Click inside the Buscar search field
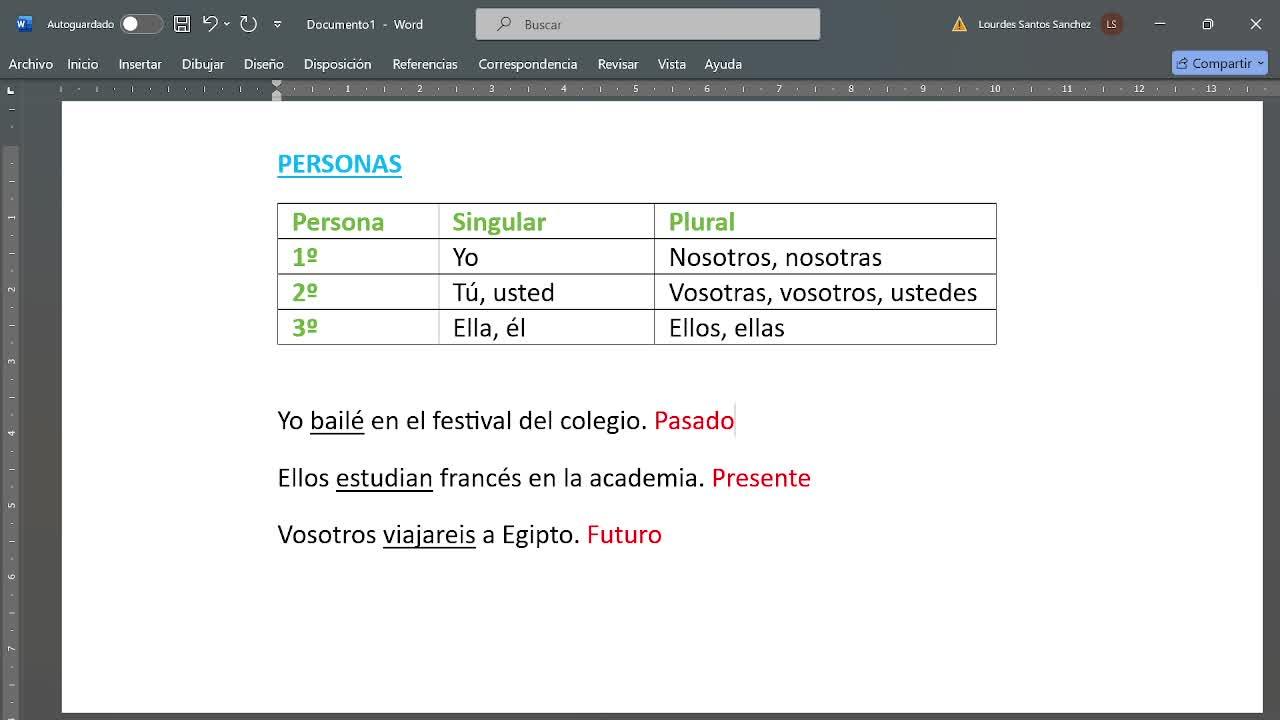The image size is (1280, 720). (648, 24)
